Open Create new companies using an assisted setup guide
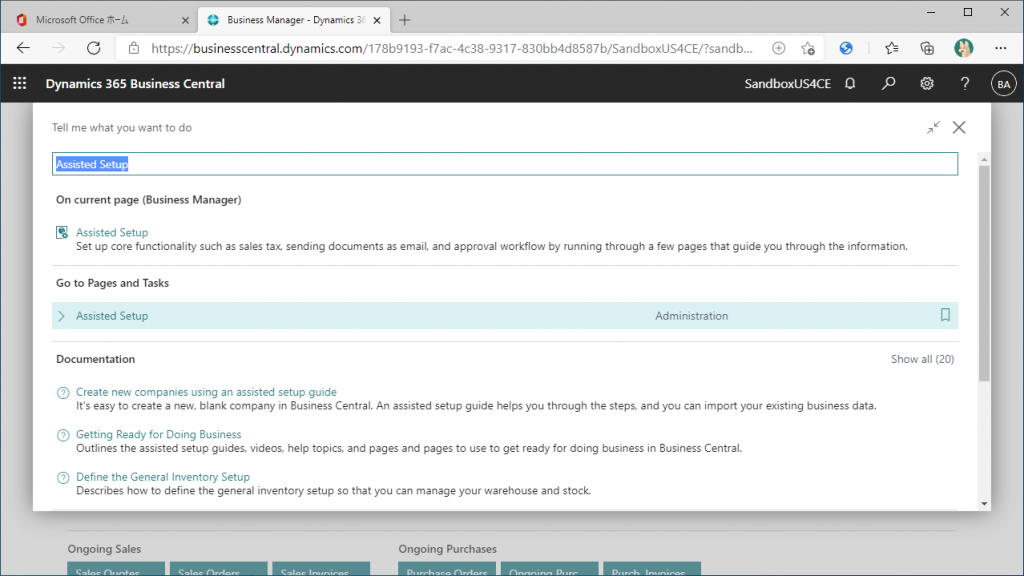Viewport: 1024px width, 576px height. click(206, 392)
